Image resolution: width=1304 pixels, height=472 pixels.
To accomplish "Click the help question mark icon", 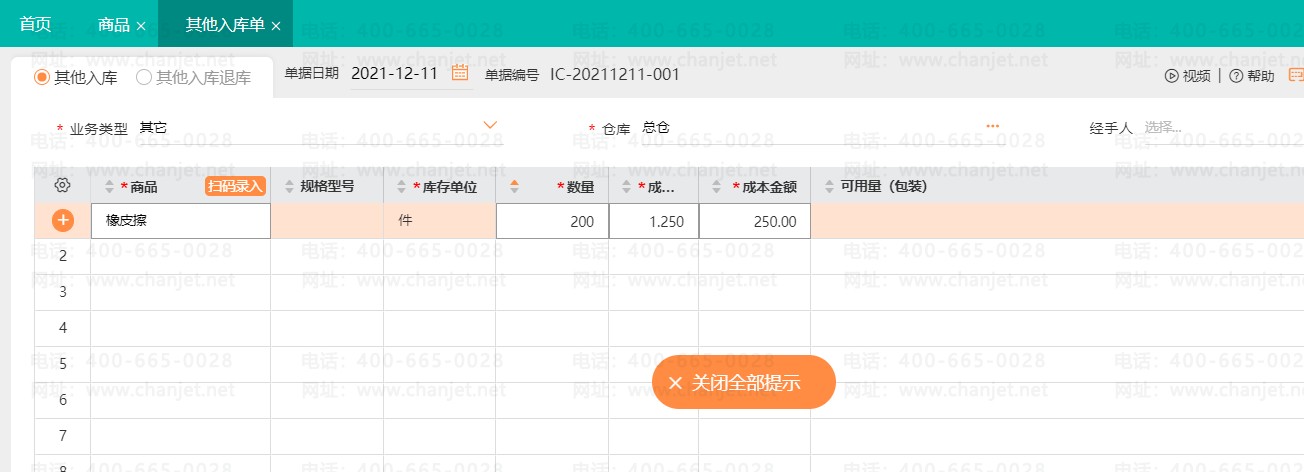I will point(1236,75).
